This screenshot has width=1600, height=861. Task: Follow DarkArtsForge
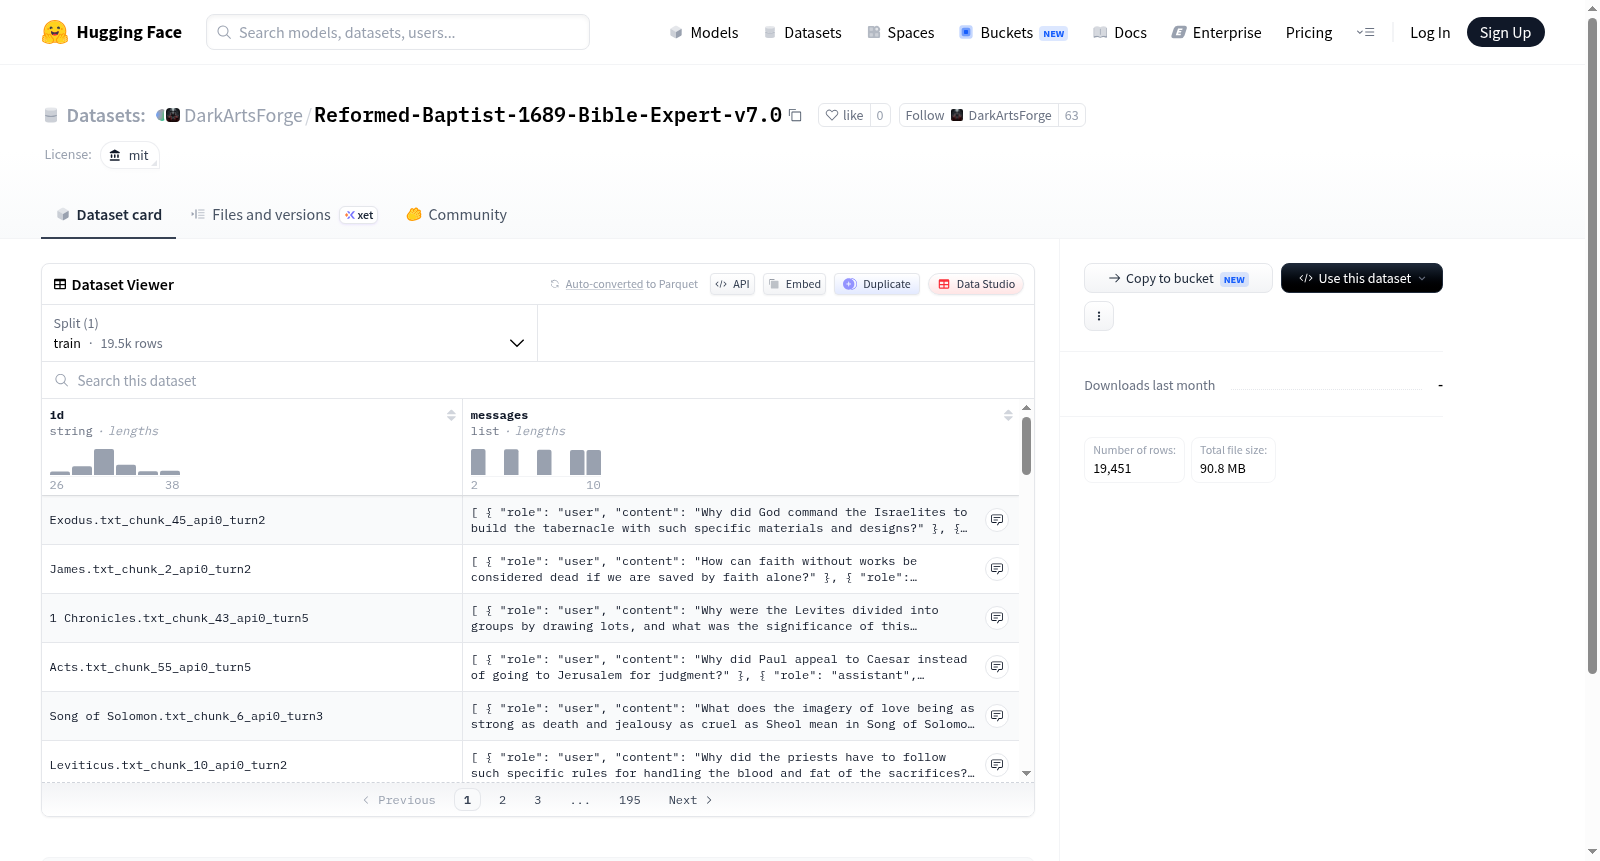(979, 115)
